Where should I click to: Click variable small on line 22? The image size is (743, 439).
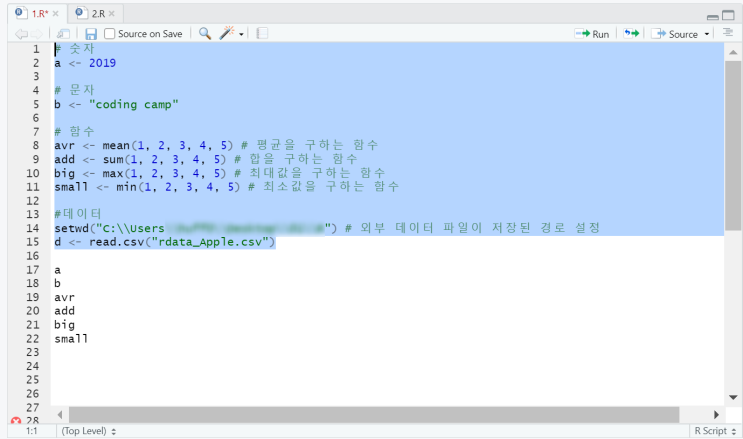pyautogui.click(x=71, y=339)
